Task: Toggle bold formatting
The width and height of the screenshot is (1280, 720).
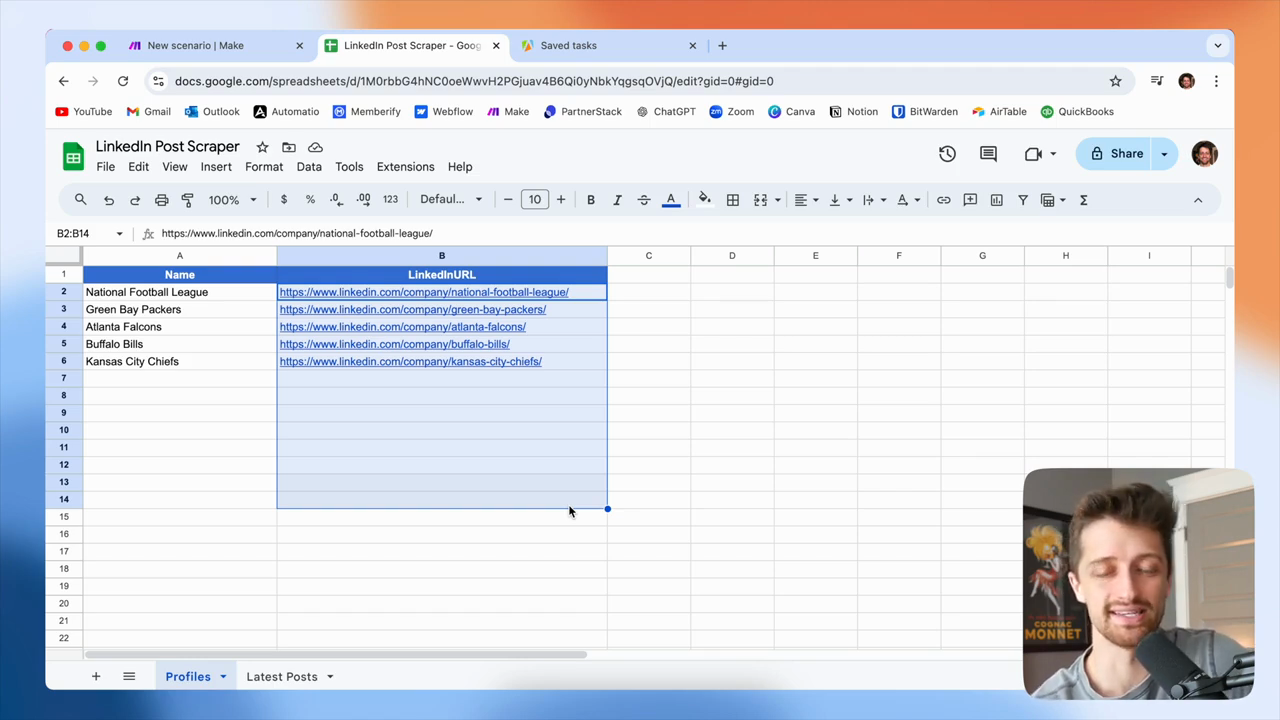Action: pyautogui.click(x=591, y=200)
